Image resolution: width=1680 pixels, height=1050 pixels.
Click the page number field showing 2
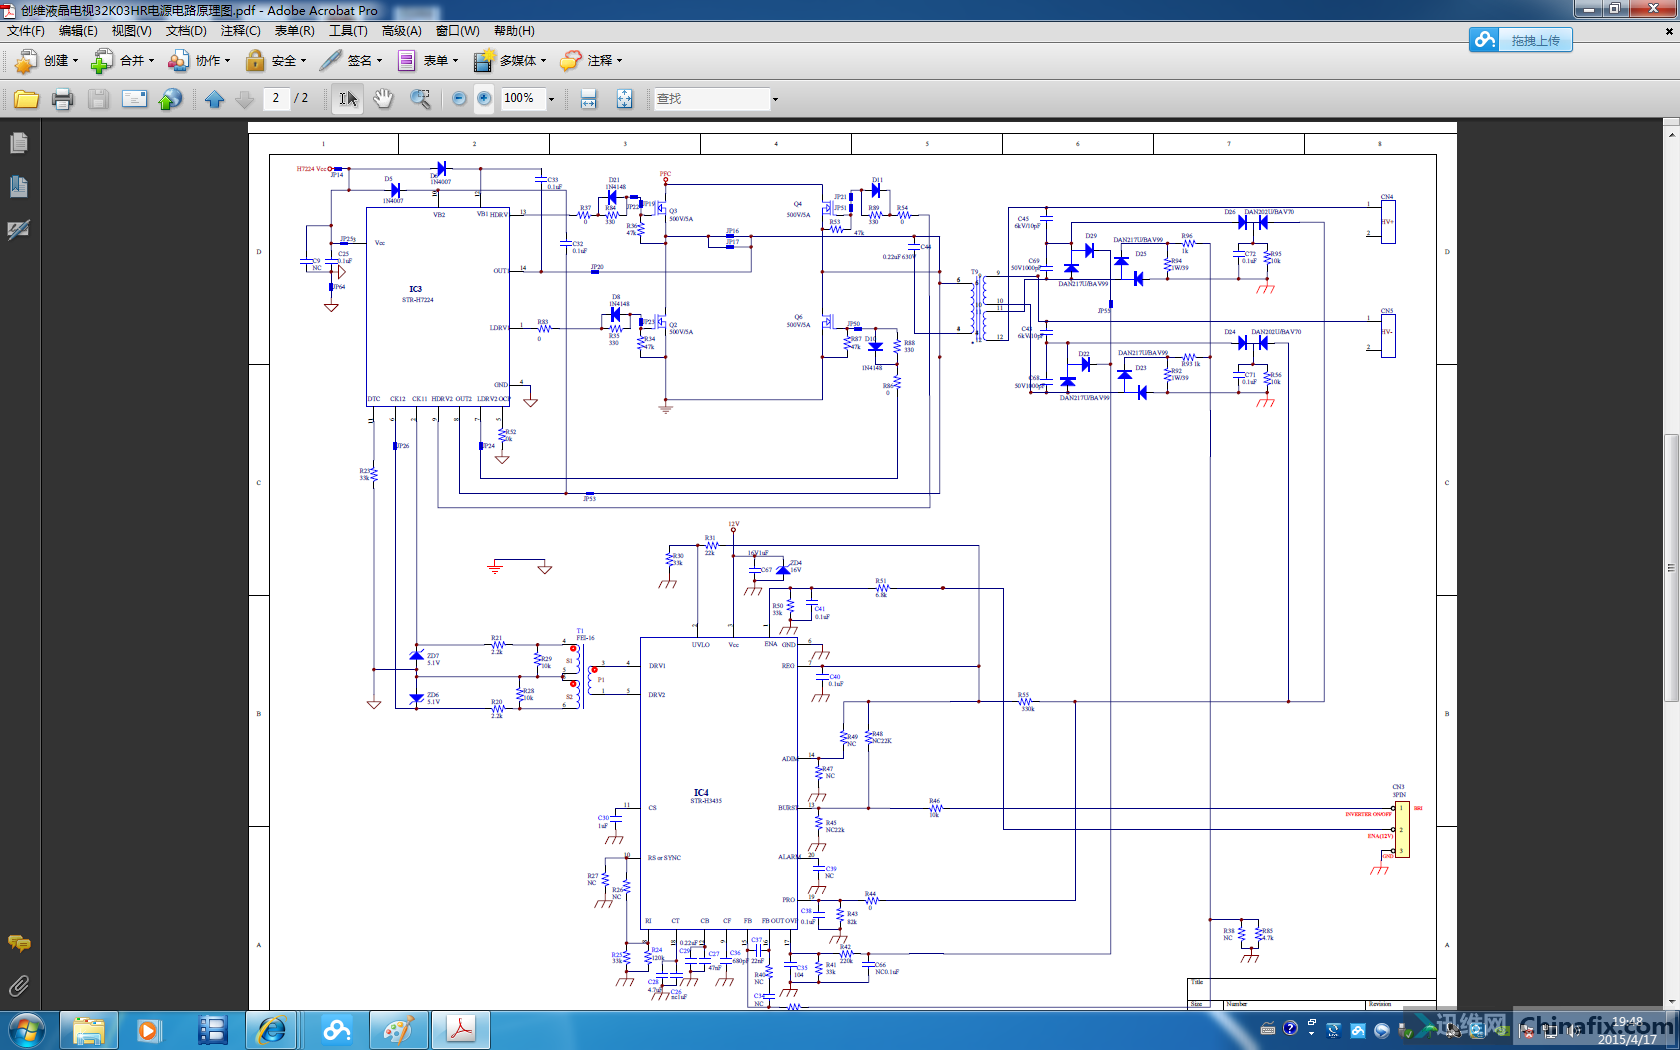pyautogui.click(x=276, y=98)
